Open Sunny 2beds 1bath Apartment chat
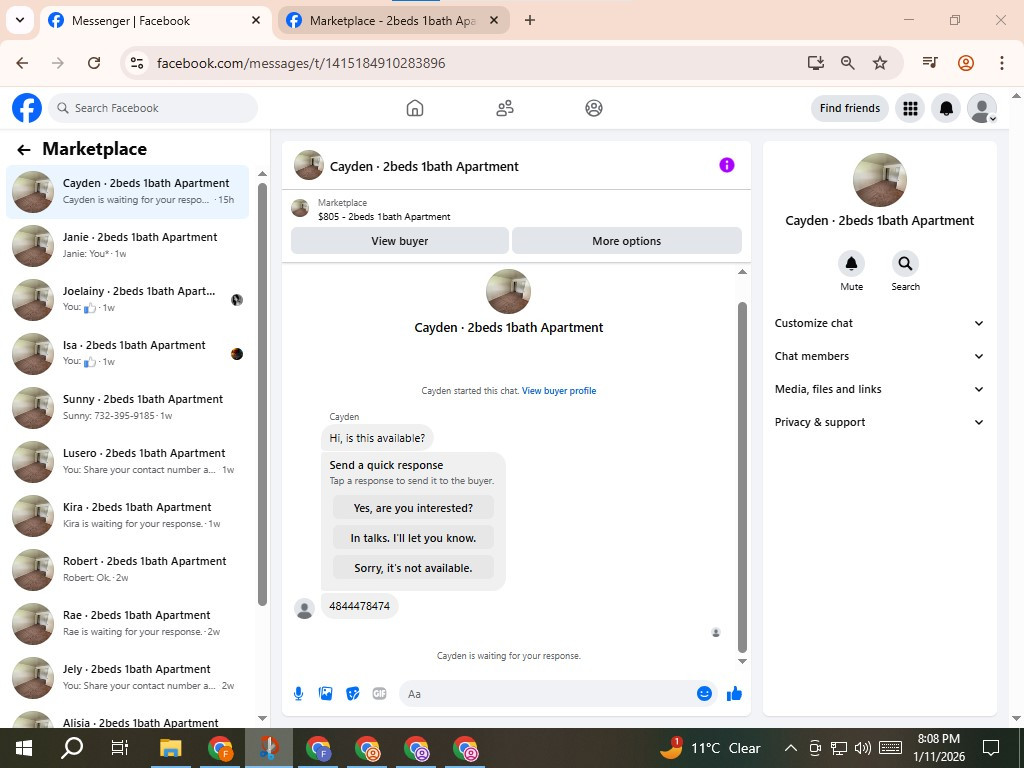Viewport: 1024px width, 768px height. (x=127, y=408)
